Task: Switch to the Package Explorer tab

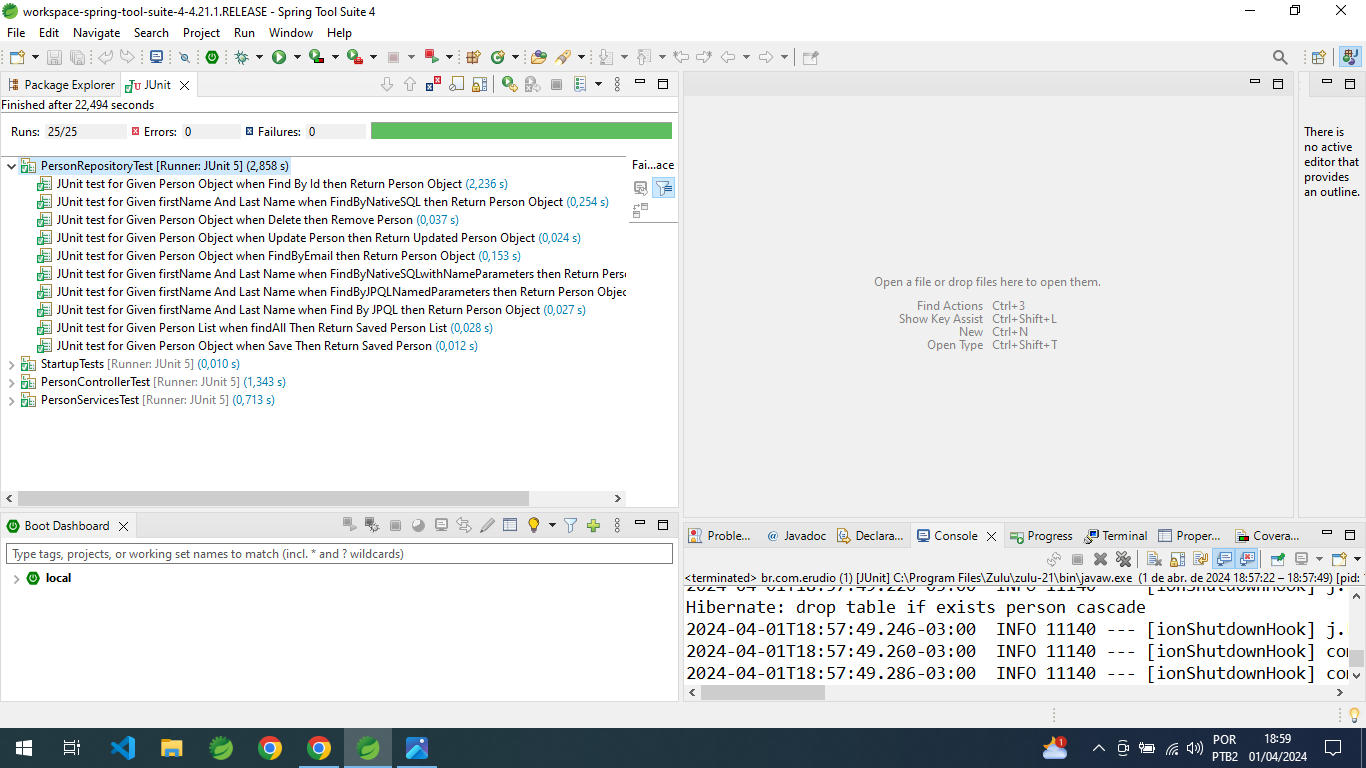Action: pos(60,85)
